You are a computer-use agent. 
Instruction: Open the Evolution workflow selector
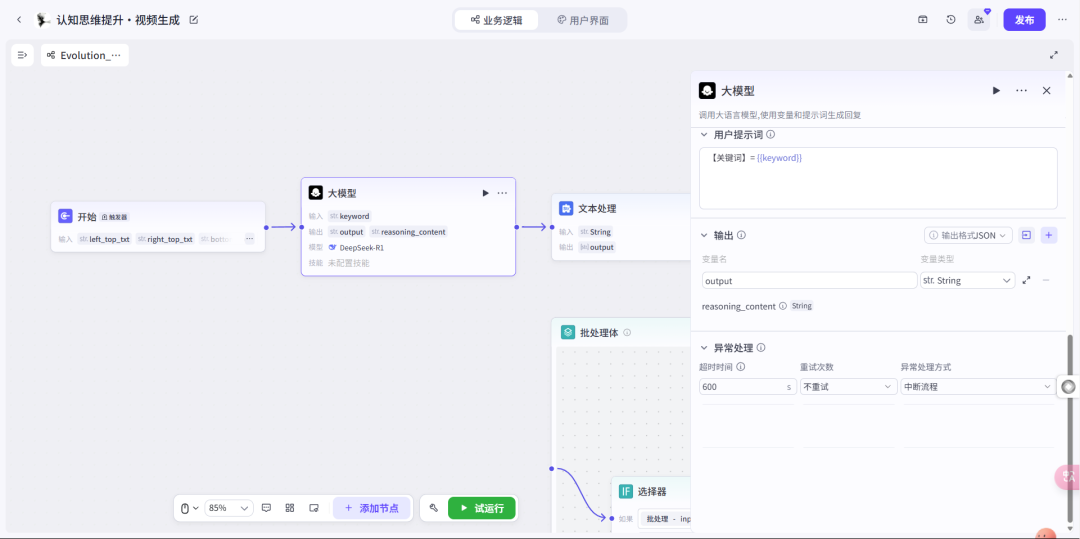(85, 55)
